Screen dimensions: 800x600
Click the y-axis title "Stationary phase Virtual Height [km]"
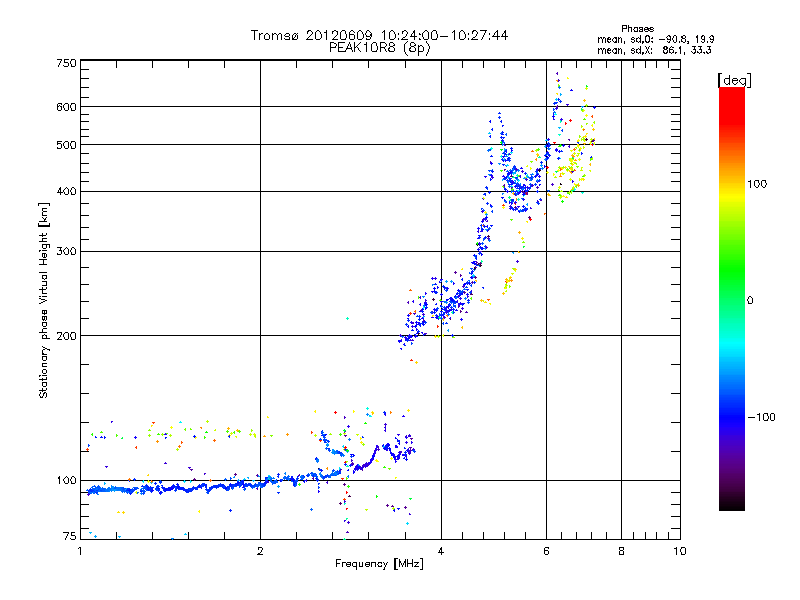(x=44, y=300)
